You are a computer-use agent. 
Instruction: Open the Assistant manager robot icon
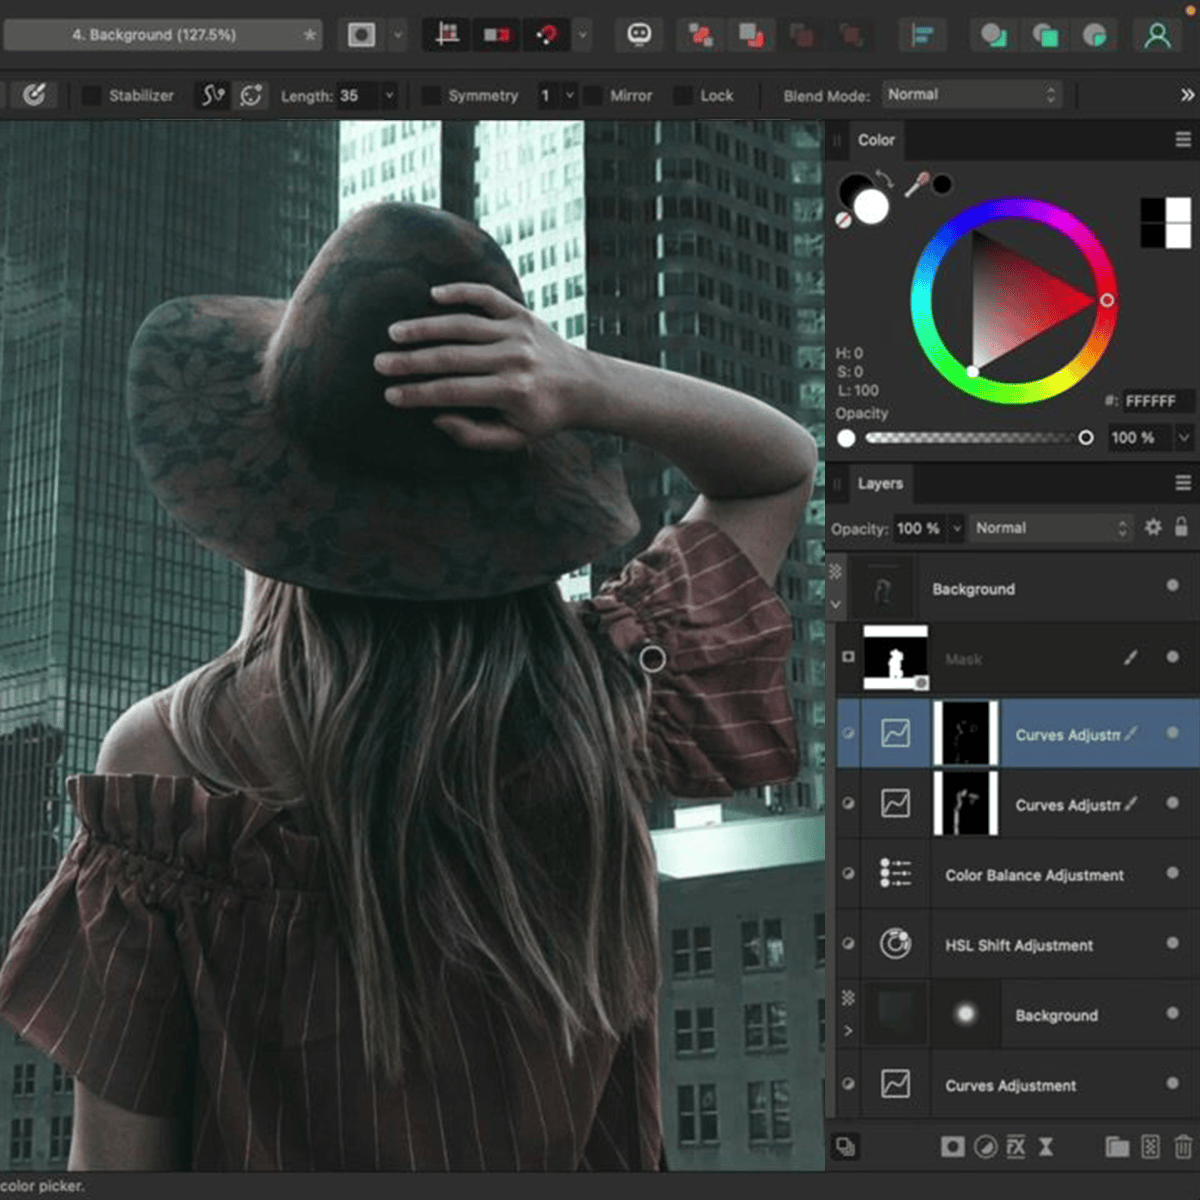[x=639, y=35]
